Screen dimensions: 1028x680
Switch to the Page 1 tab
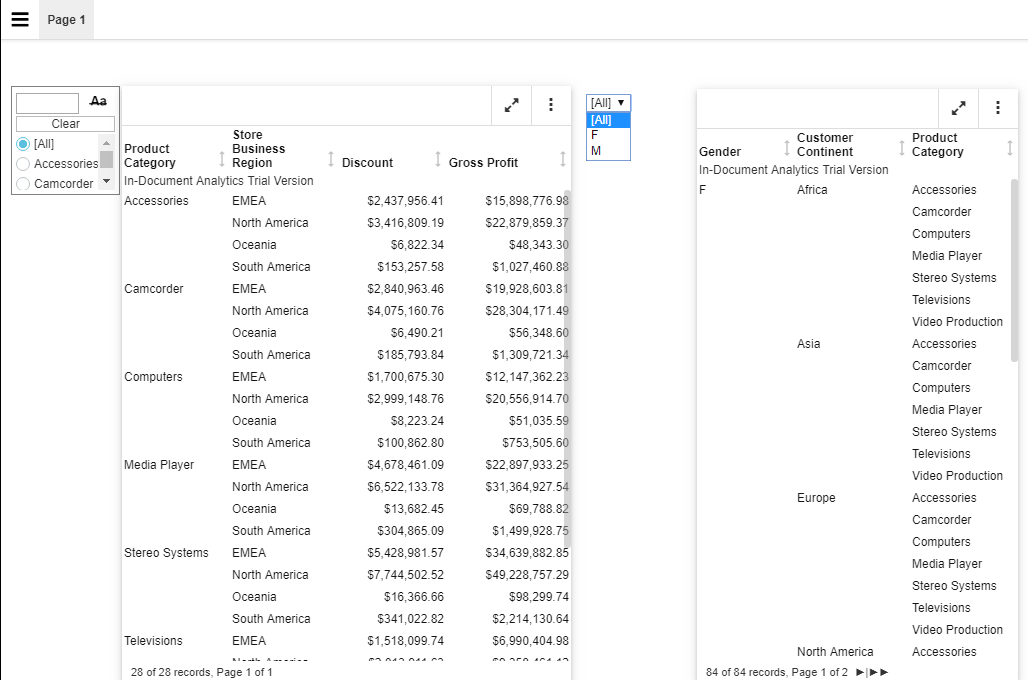coord(66,20)
